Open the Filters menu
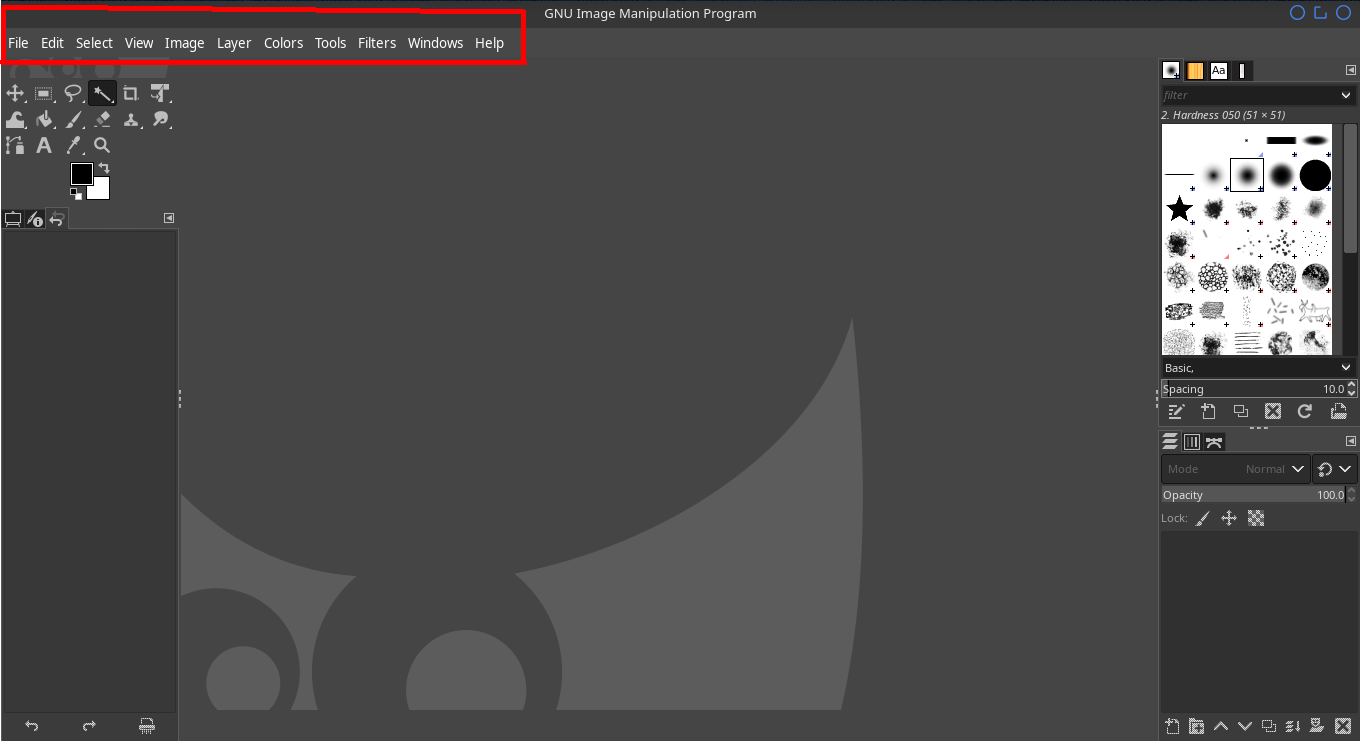The height and width of the screenshot is (741, 1360). click(x=377, y=43)
